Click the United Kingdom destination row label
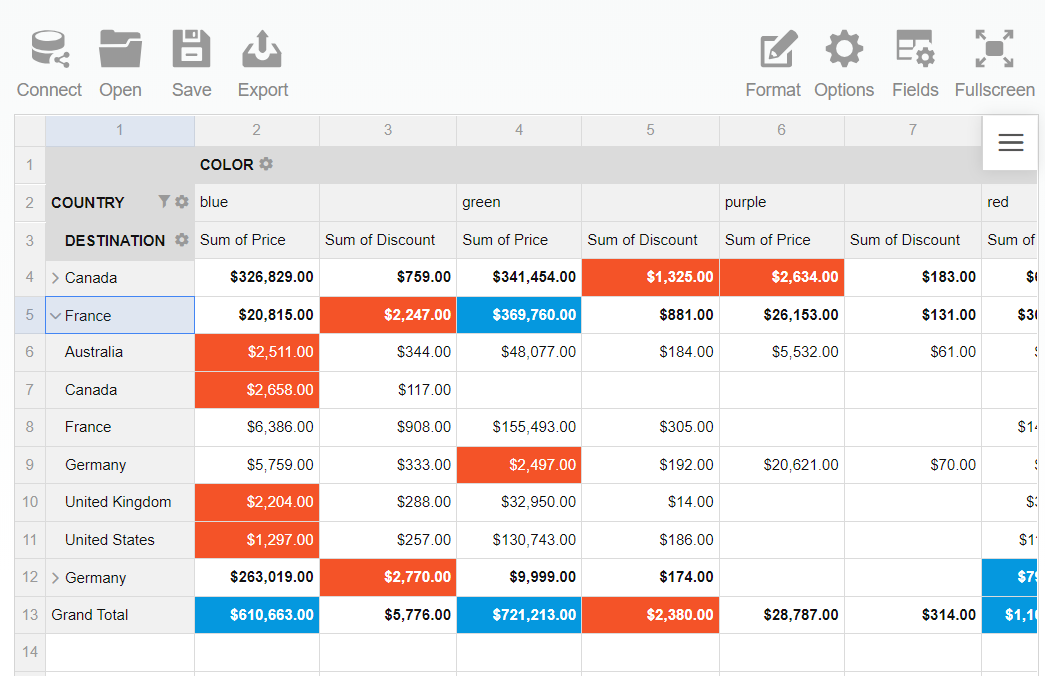 pyautogui.click(x=118, y=502)
